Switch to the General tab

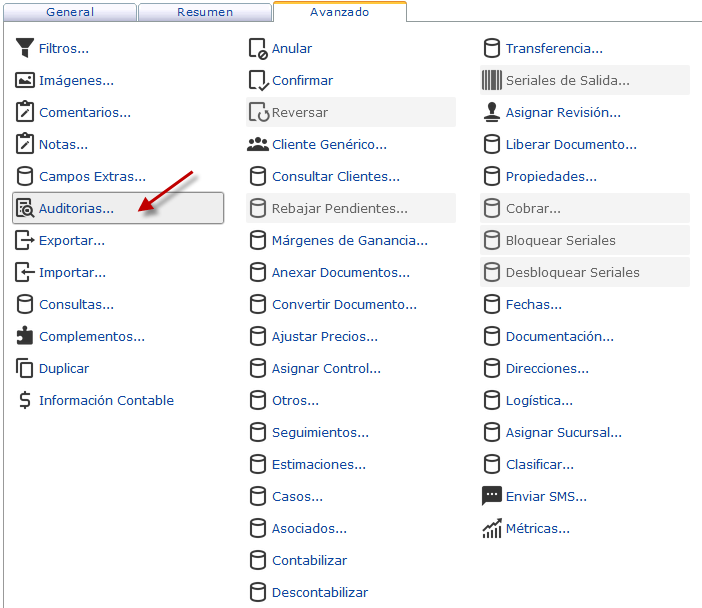tap(70, 12)
